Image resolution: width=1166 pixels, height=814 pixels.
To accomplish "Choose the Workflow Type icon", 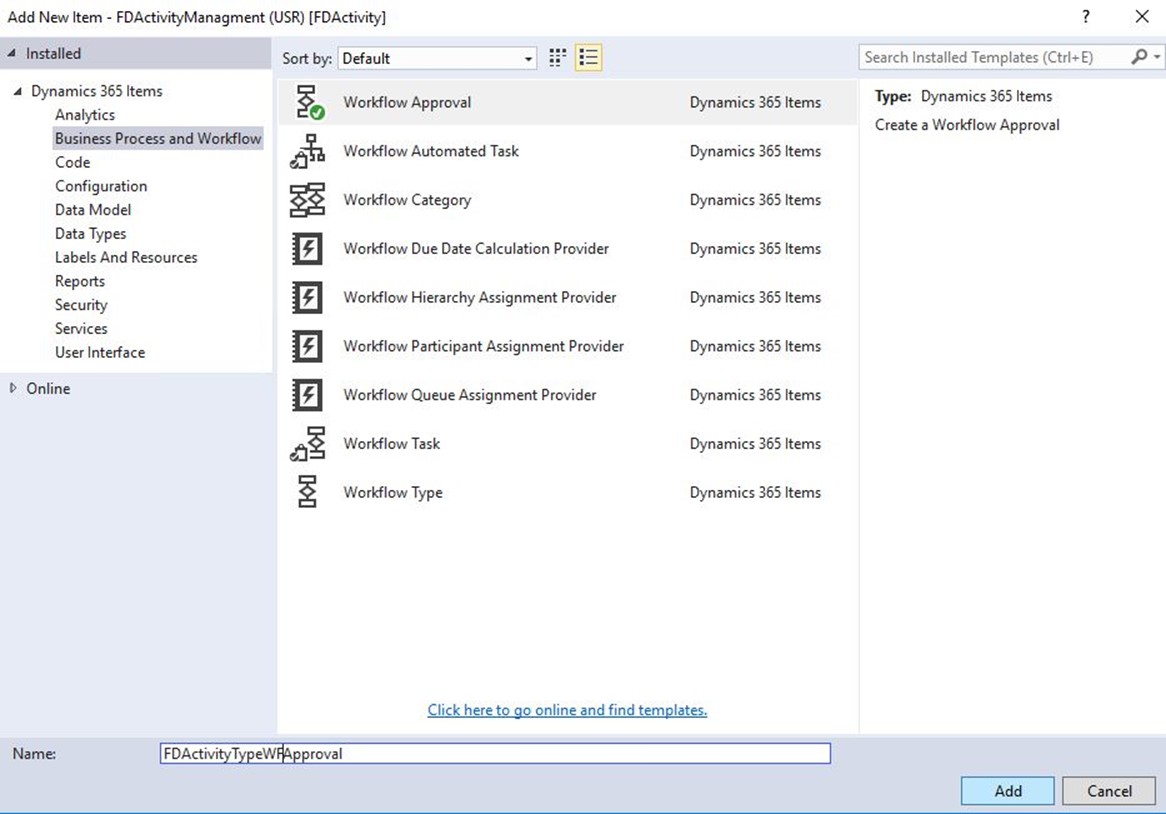I will coord(307,493).
